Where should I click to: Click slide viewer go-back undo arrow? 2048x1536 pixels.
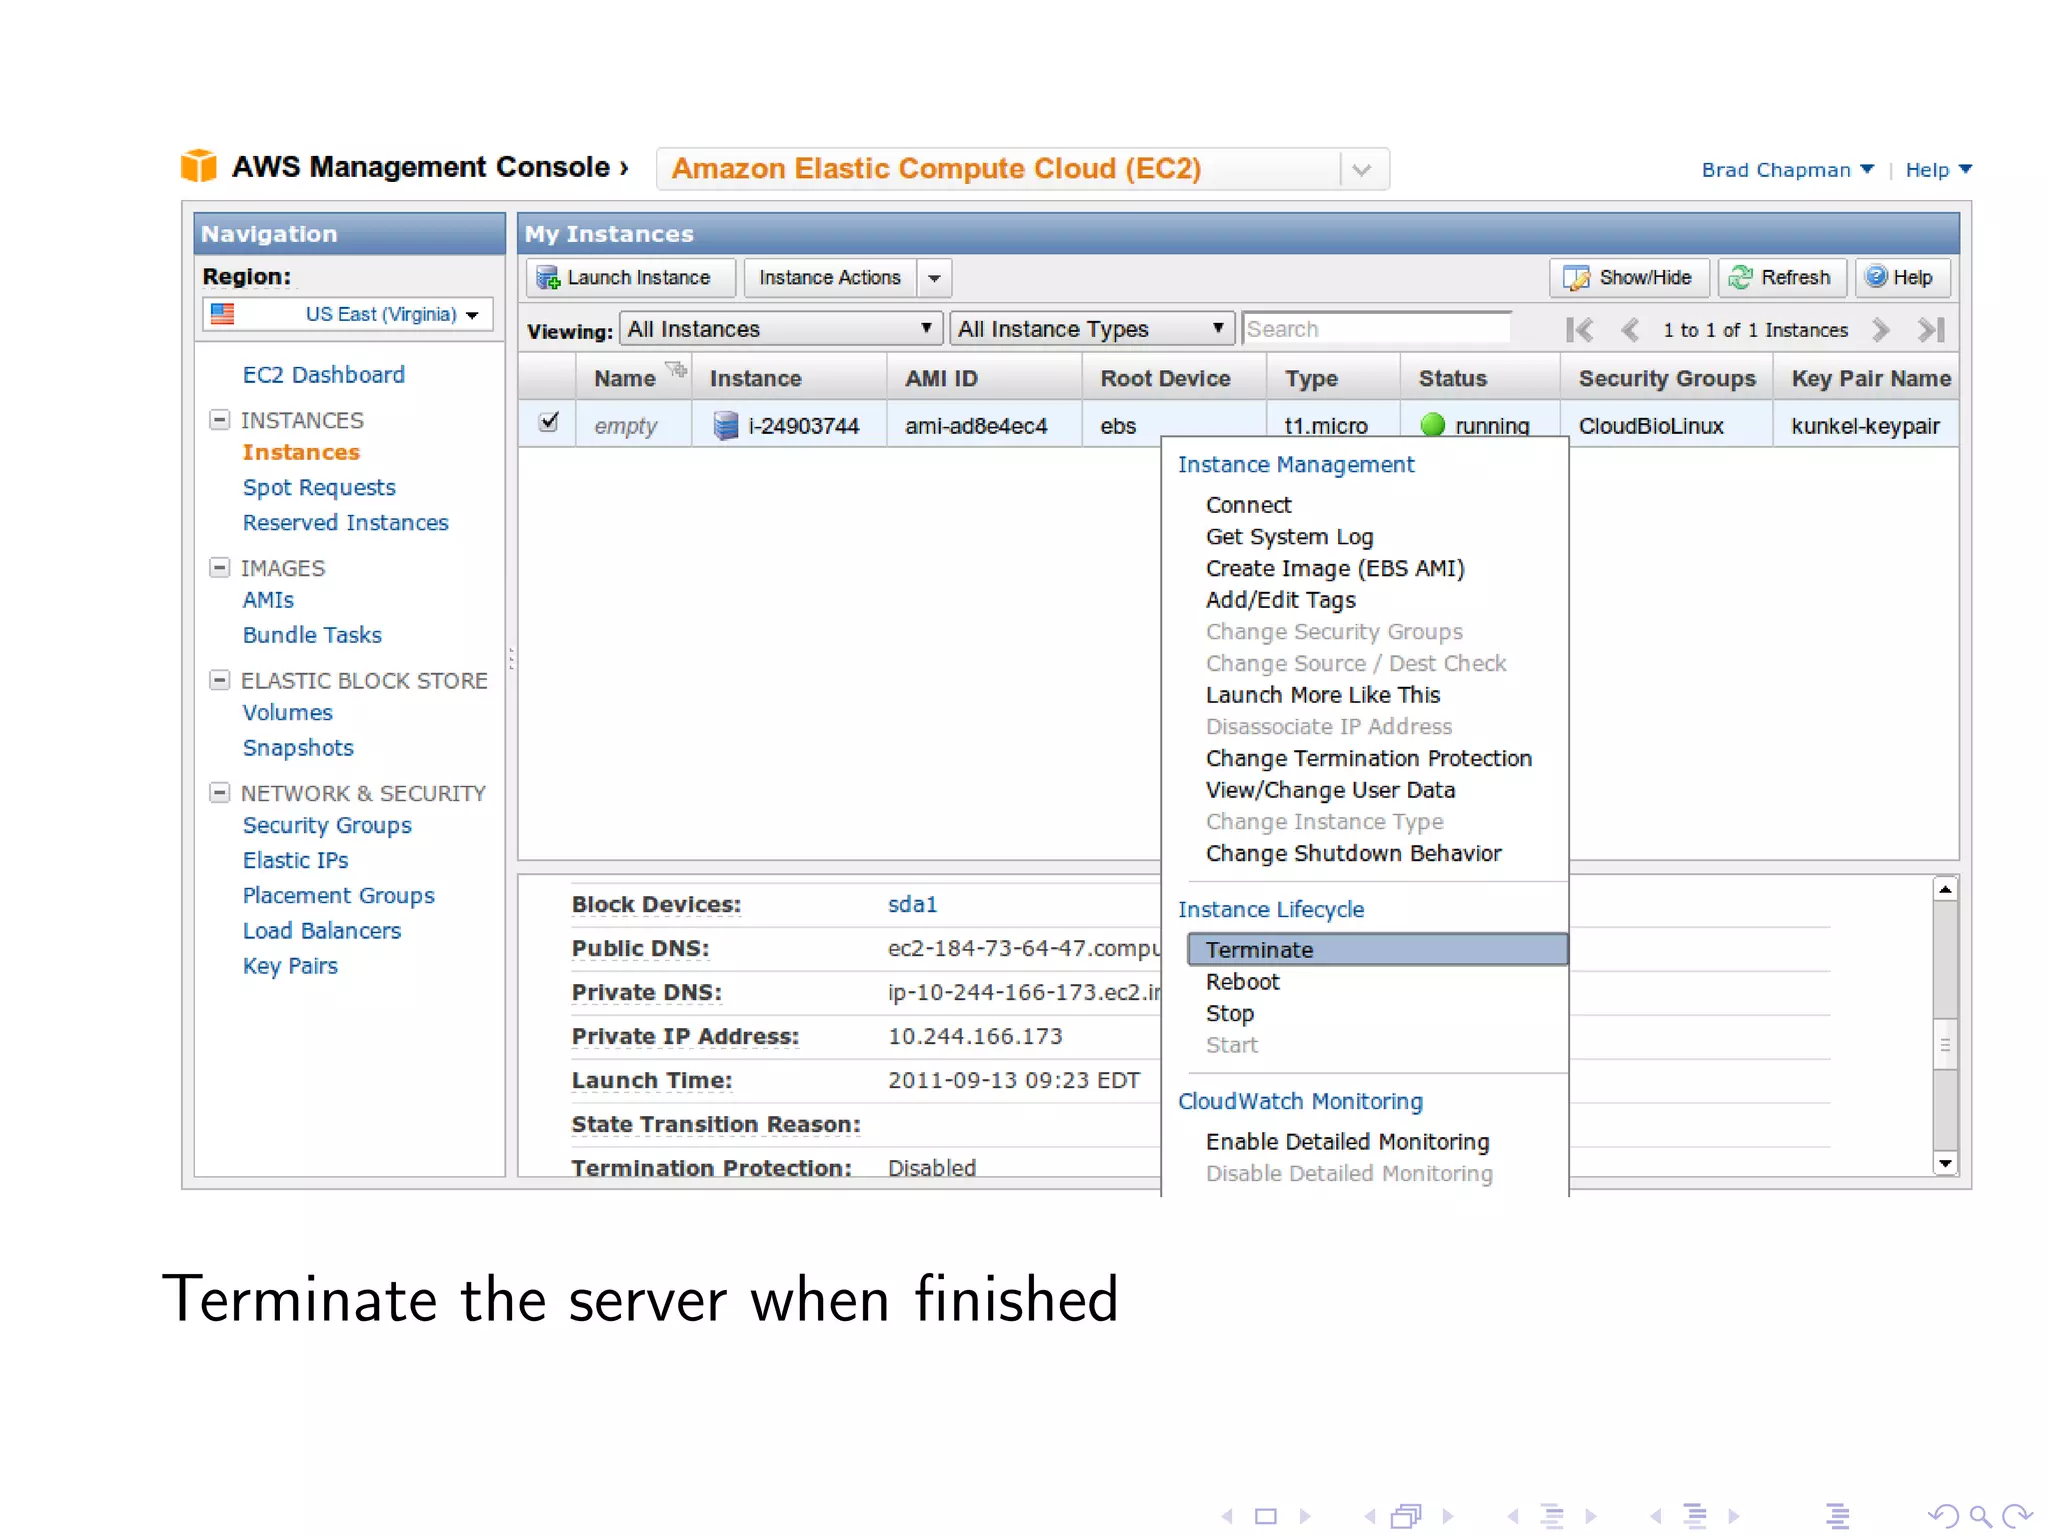tap(1943, 1517)
